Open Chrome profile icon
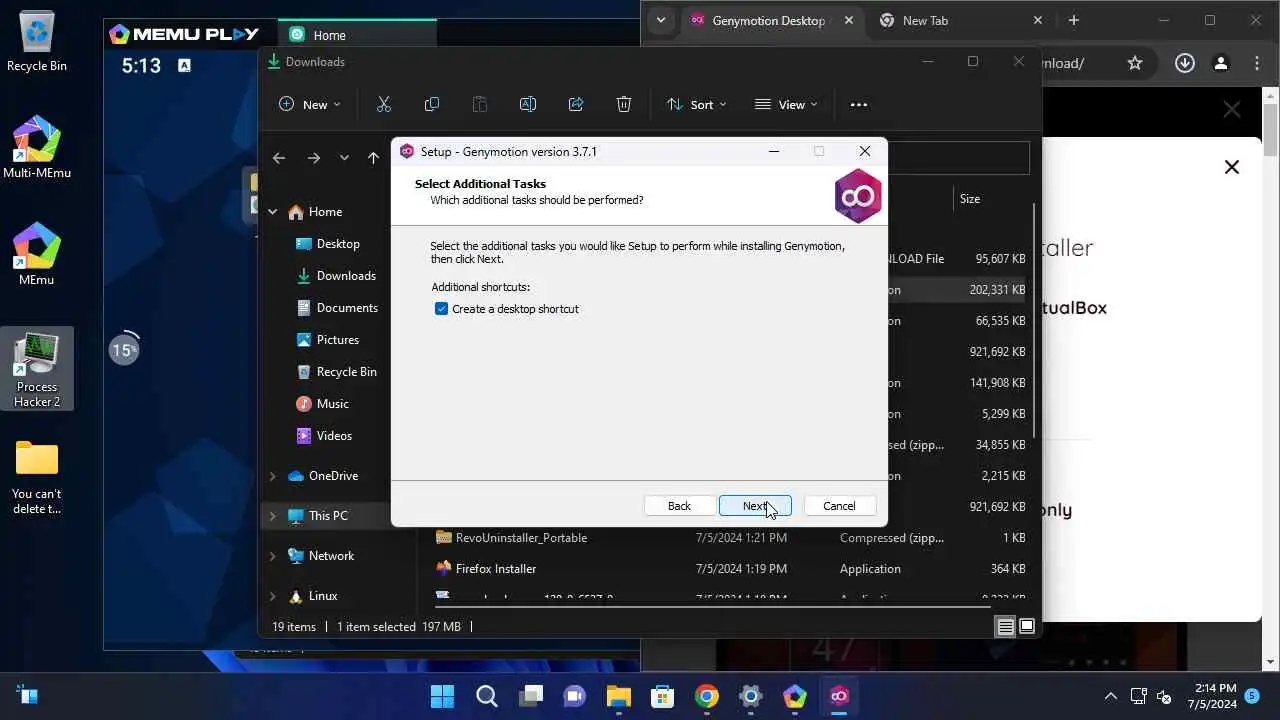Image resolution: width=1280 pixels, height=720 pixels. click(1221, 63)
